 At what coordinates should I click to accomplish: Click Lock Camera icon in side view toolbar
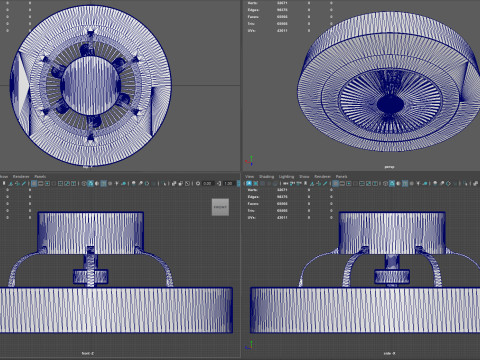coord(256,184)
